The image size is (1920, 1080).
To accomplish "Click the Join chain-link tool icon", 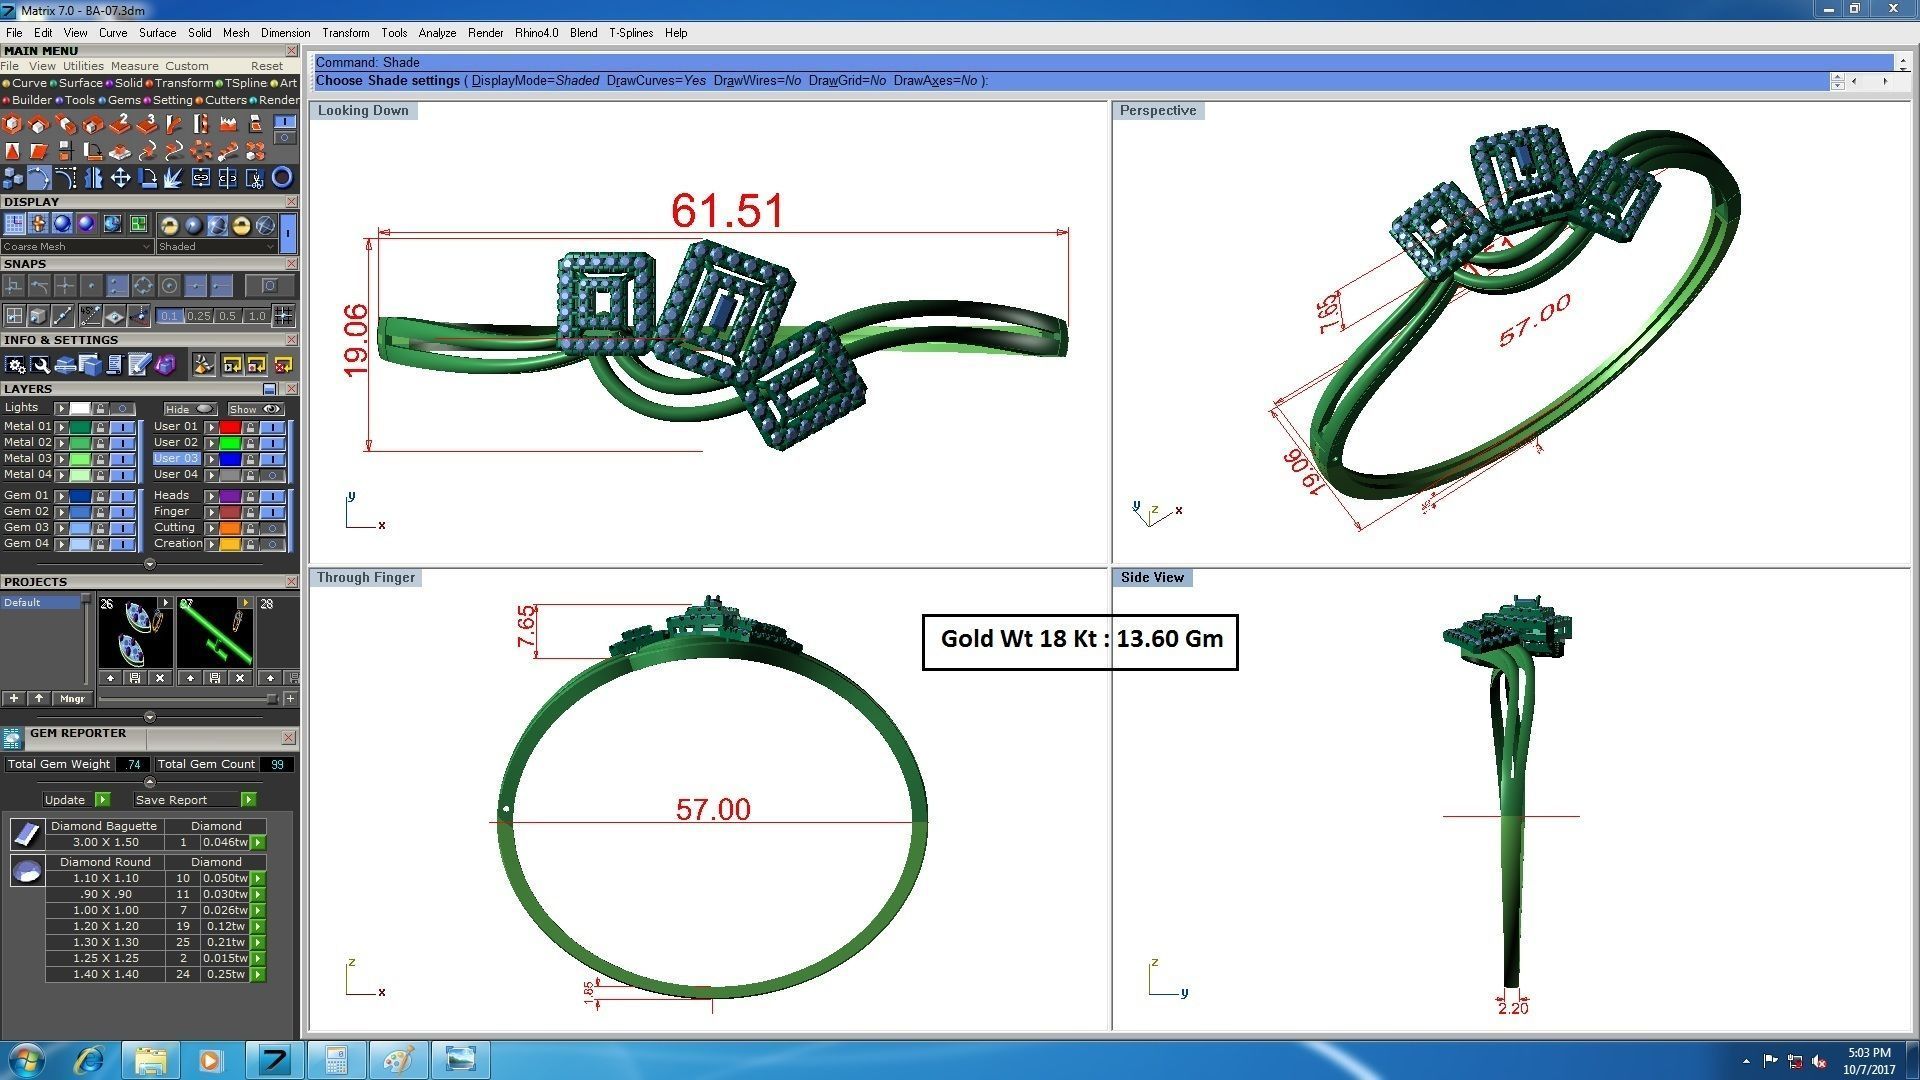I will (201, 177).
